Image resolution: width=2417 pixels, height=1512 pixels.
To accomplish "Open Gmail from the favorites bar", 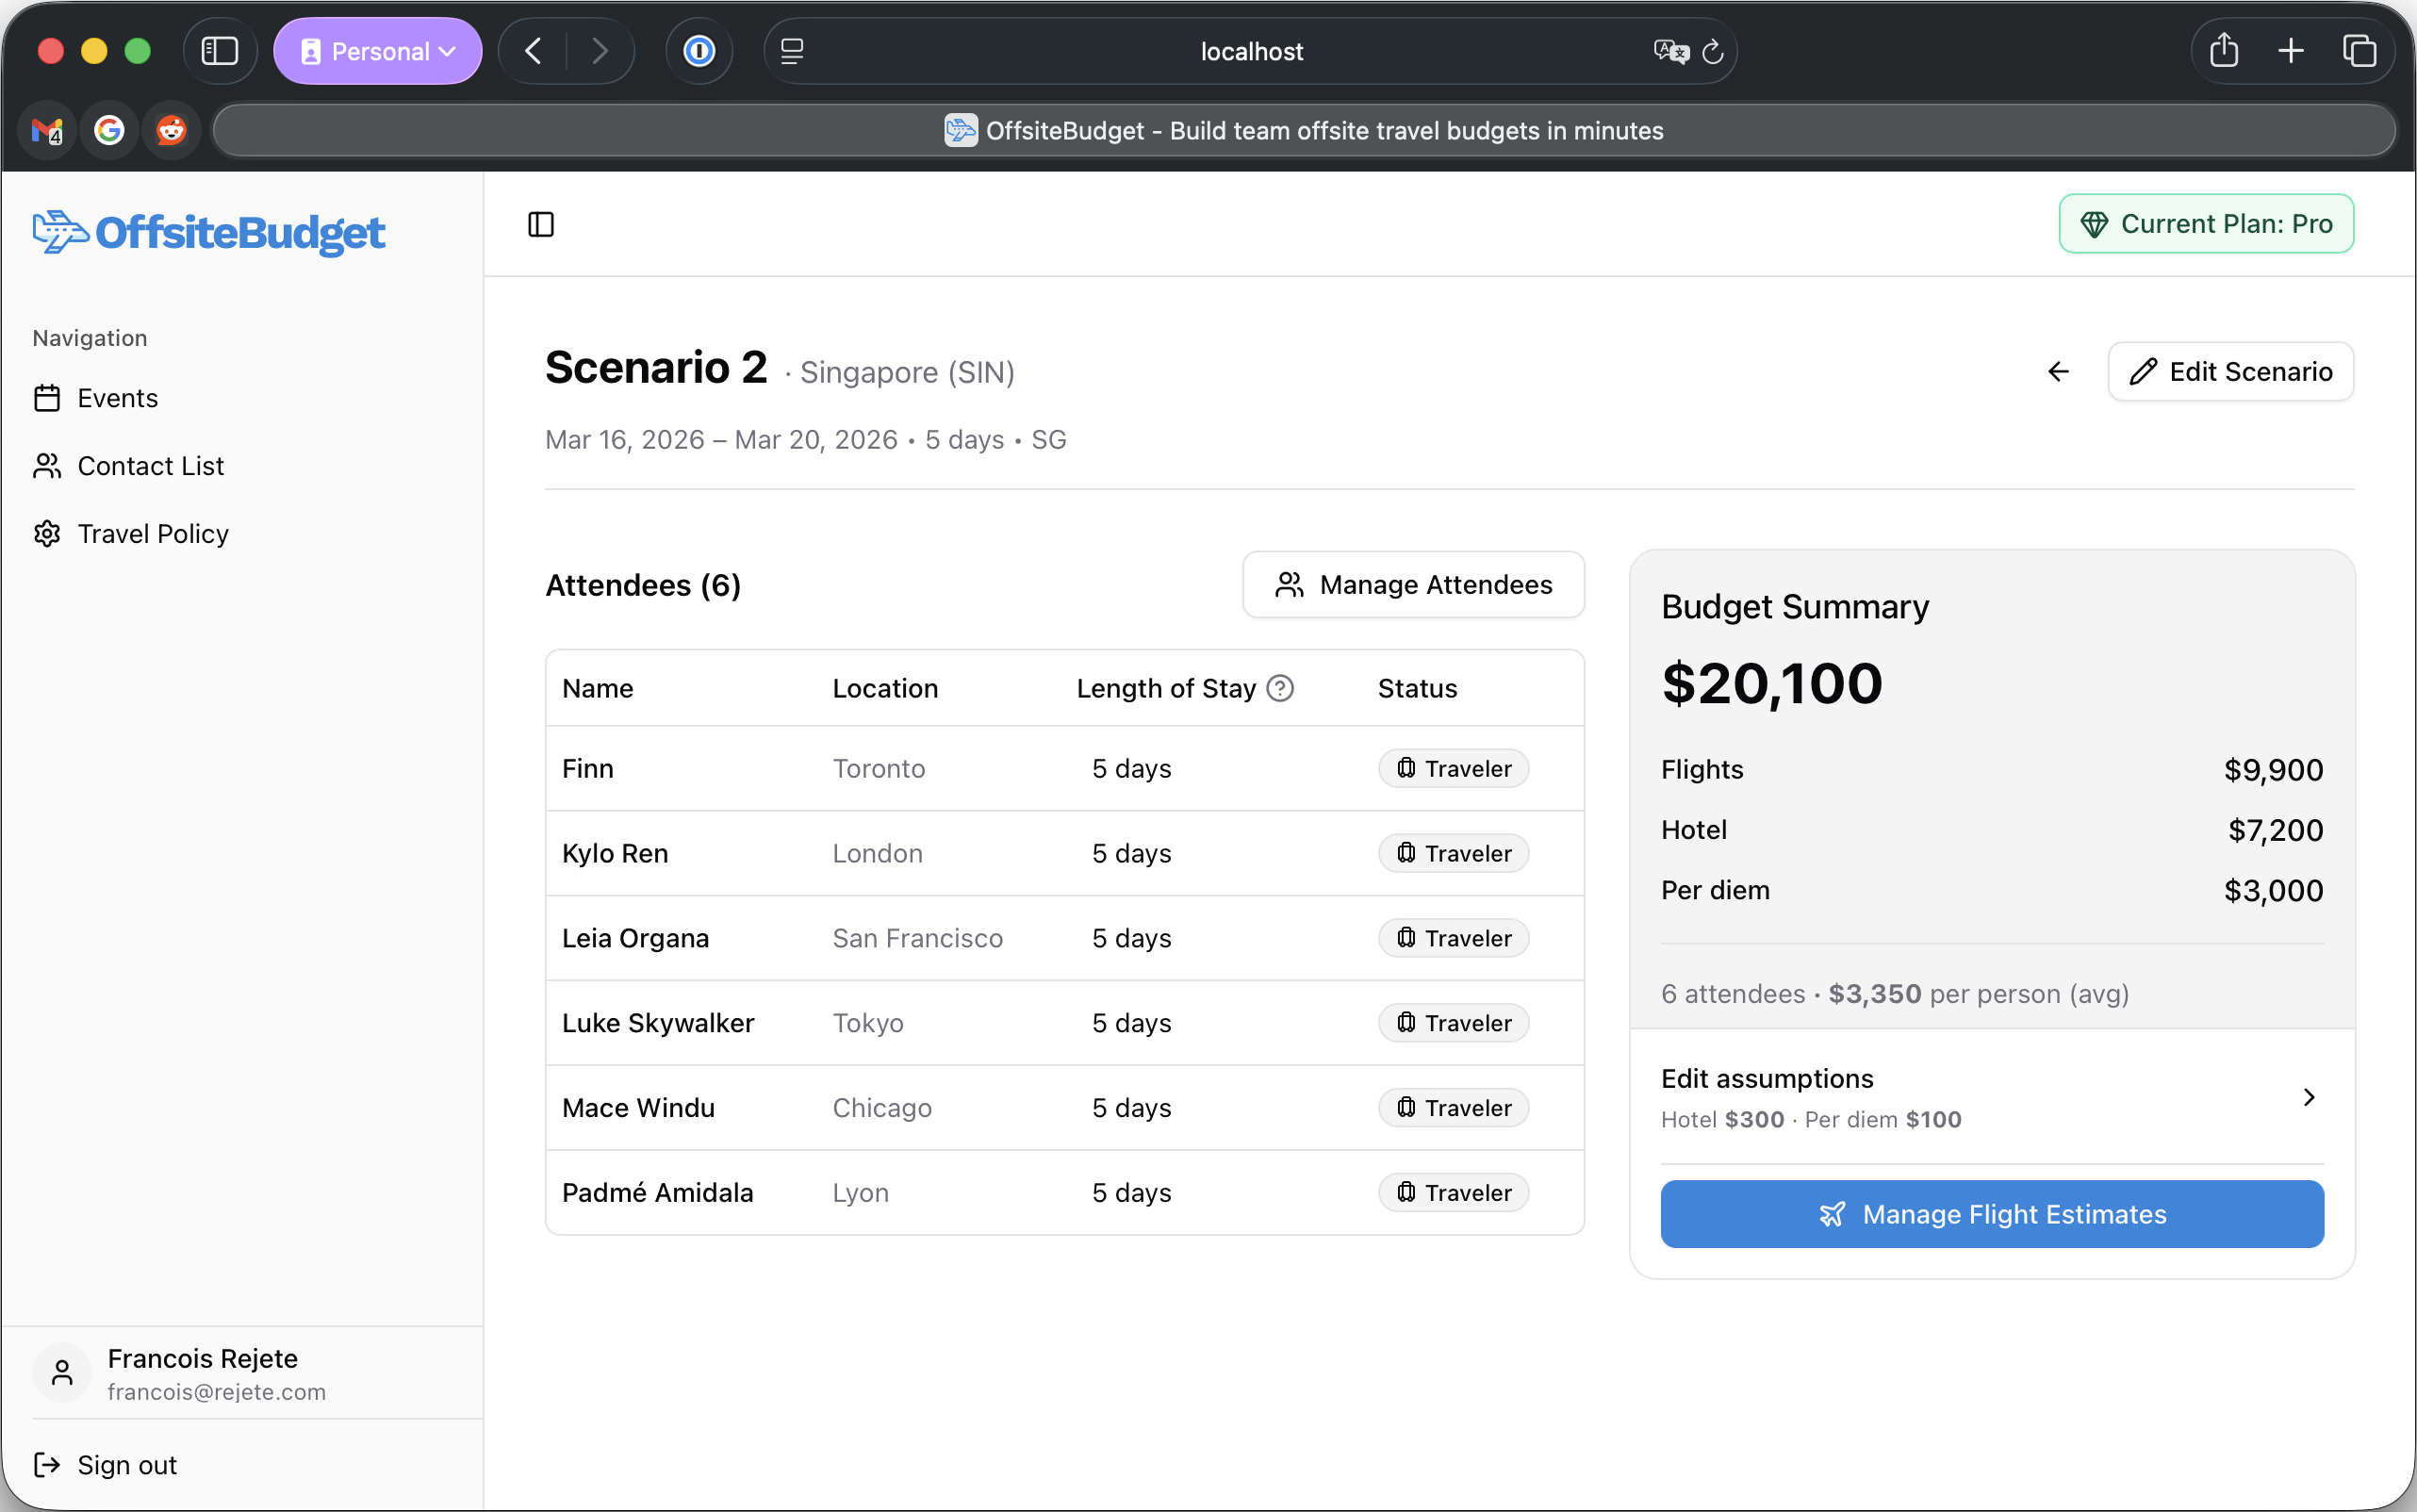I will tap(46, 130).
